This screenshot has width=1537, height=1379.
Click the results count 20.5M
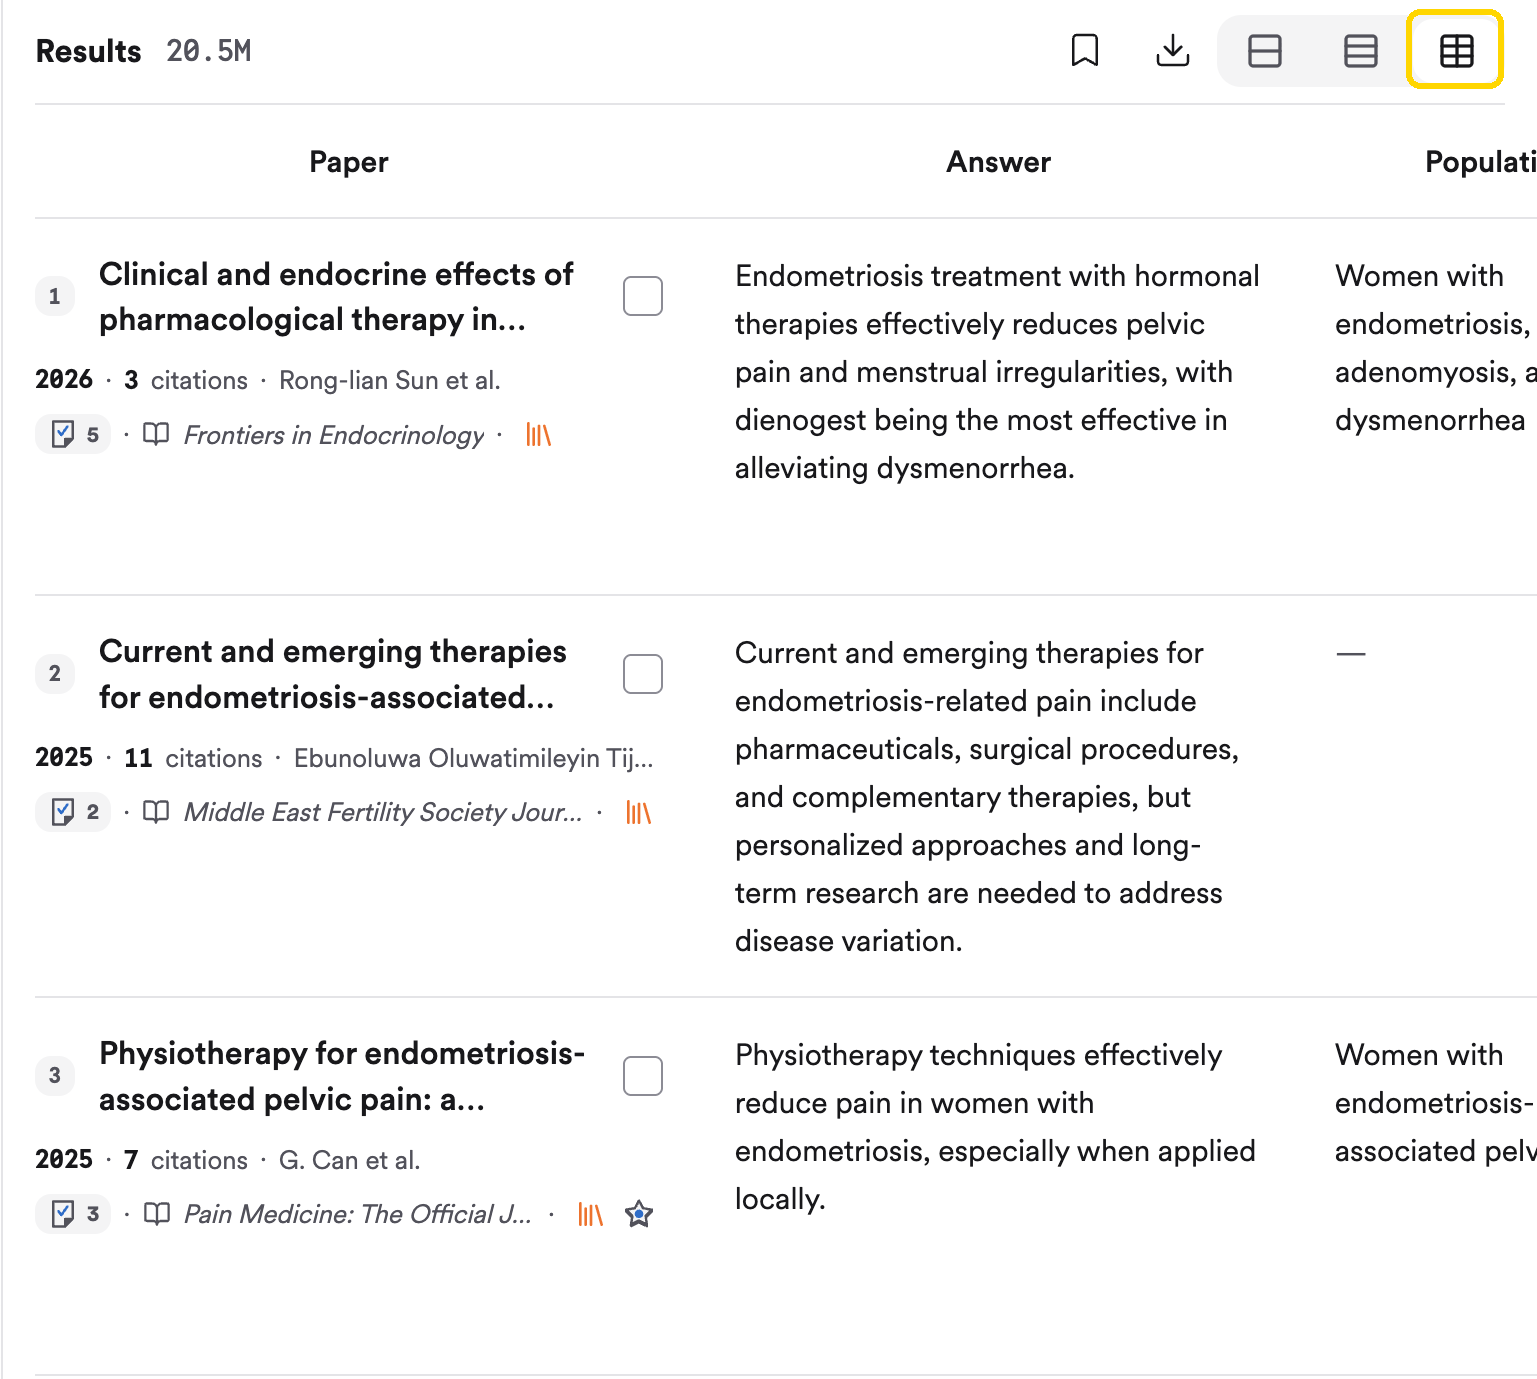click(x=209, y=51)
